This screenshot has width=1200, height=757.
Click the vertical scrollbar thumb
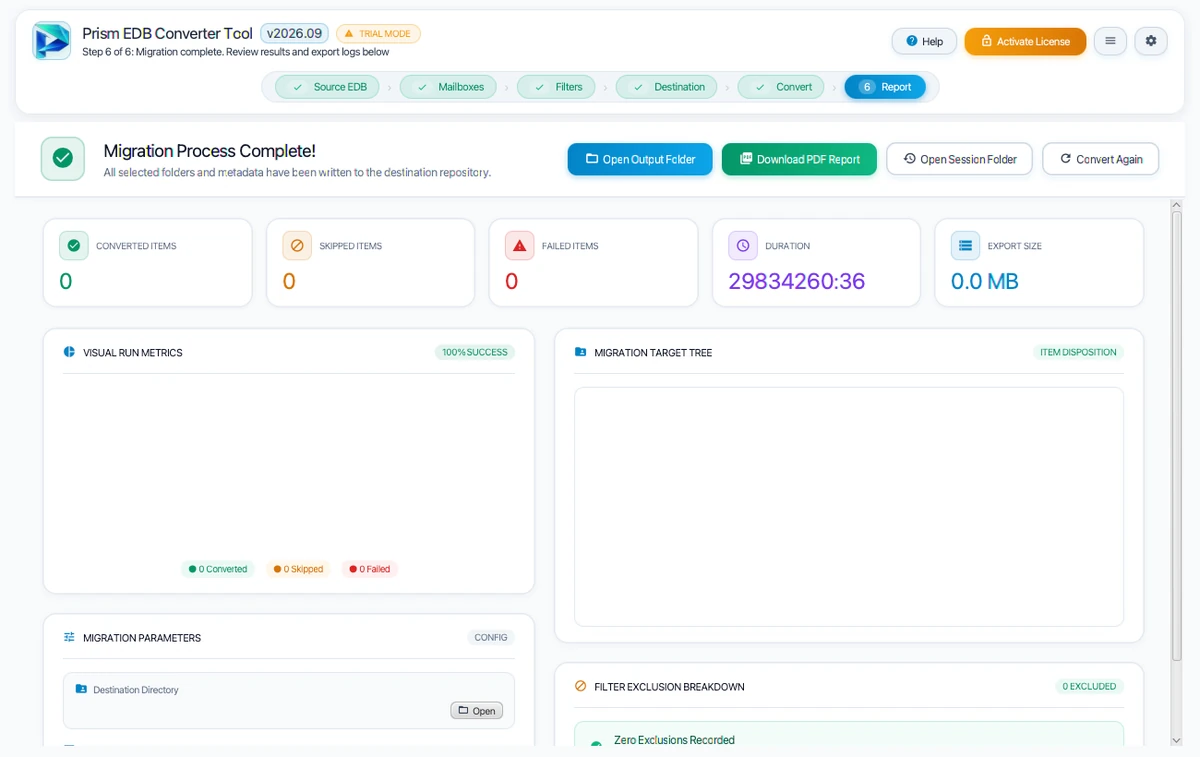coord(1176,436)
